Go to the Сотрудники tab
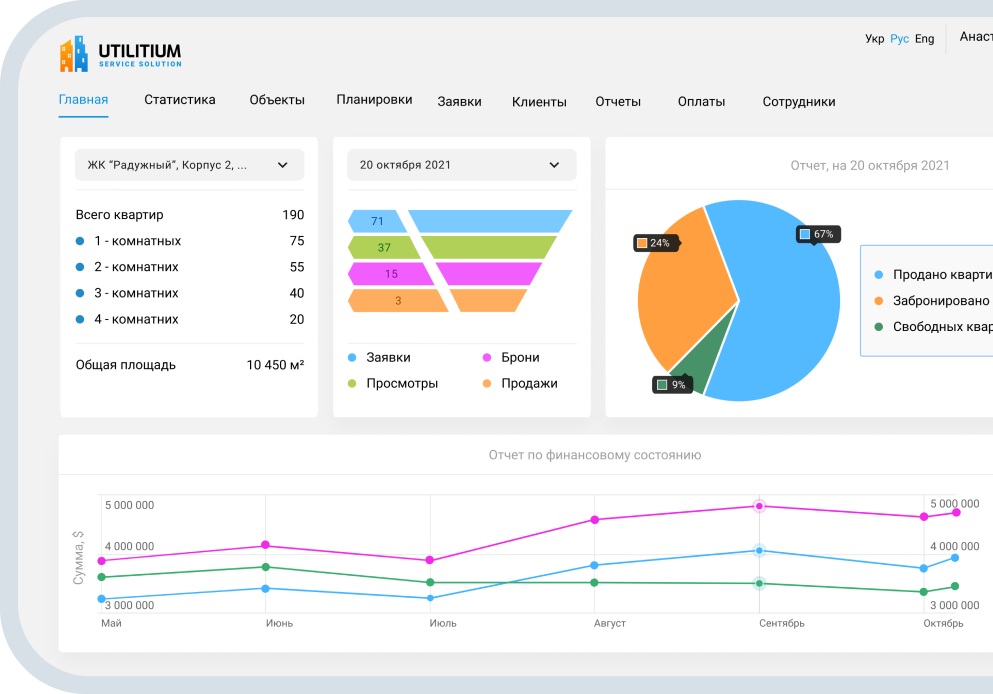This screenshot has width=993, height=694. pos(799,101)
